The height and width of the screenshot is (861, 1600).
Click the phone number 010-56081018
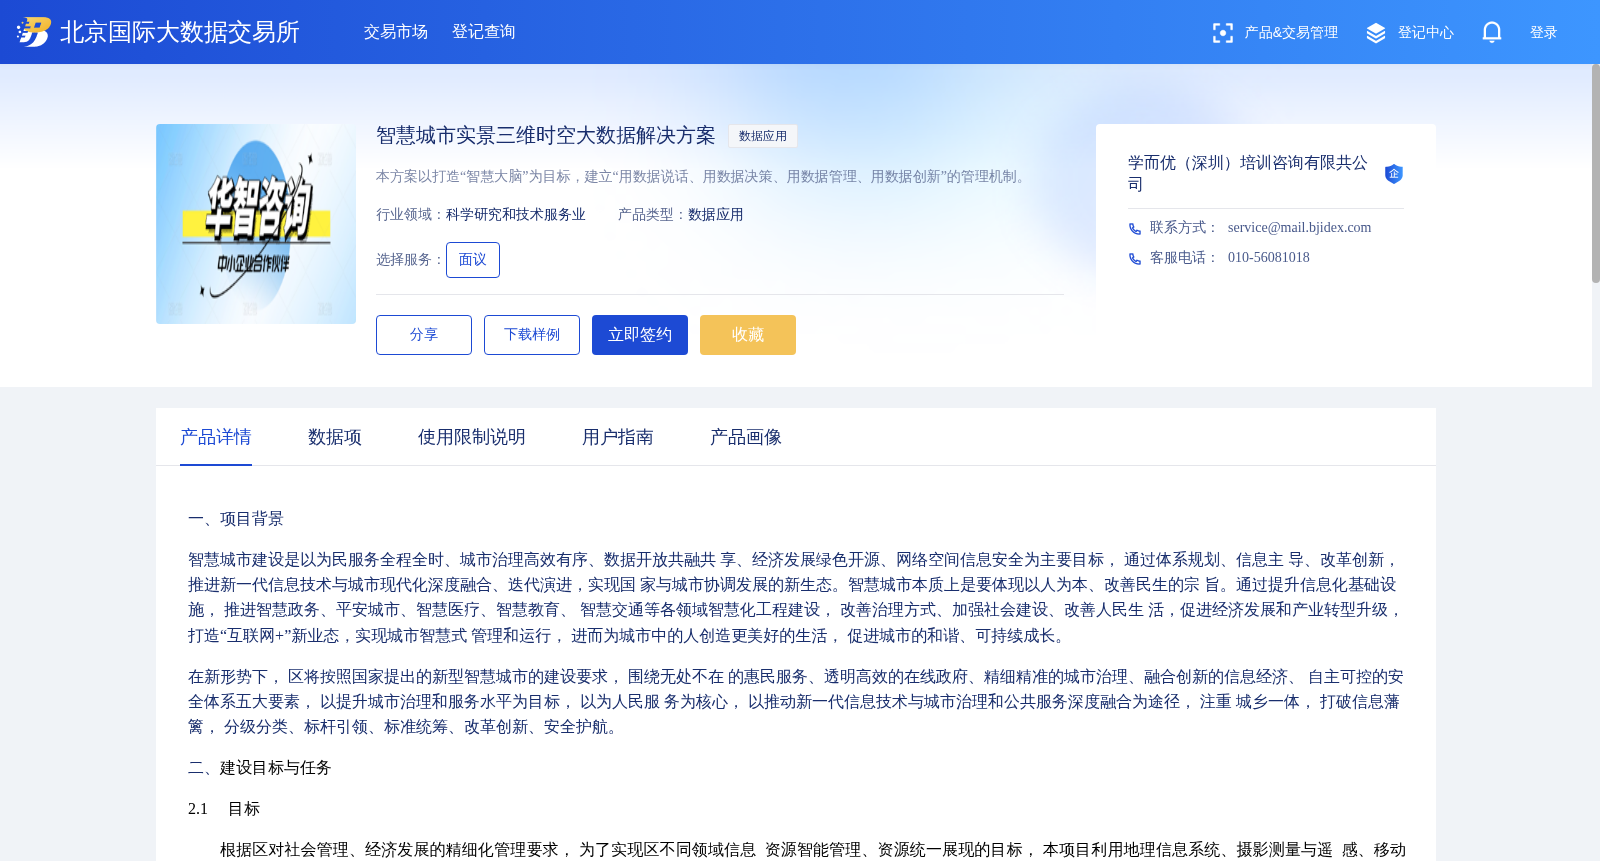pyautogui.click(x=1269, y=258)
